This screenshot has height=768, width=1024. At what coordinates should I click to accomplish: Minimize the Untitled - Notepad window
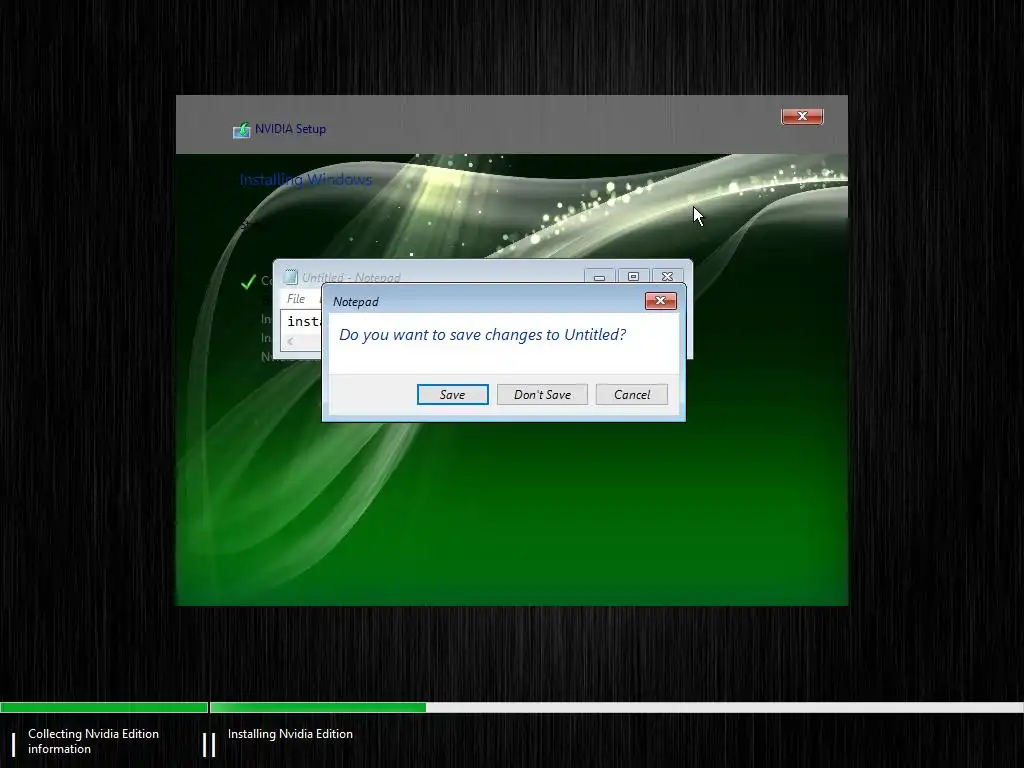tap(599, 277)
